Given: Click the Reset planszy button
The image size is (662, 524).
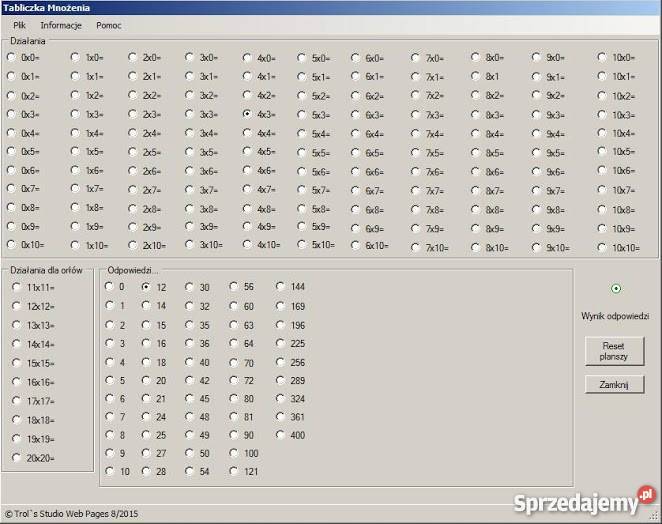Looking at the screenshot, I should pyautogui.click(x=614, y=351).
